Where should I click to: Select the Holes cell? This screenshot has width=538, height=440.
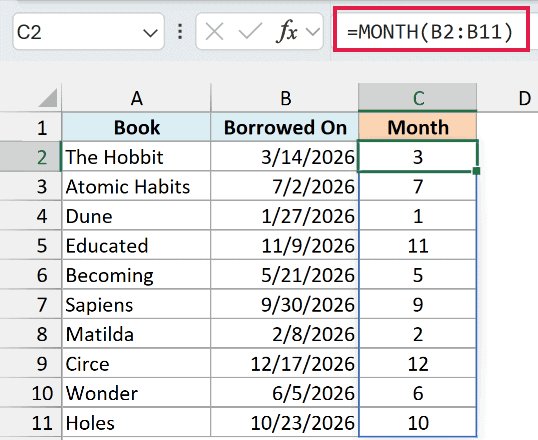point(136,422)
